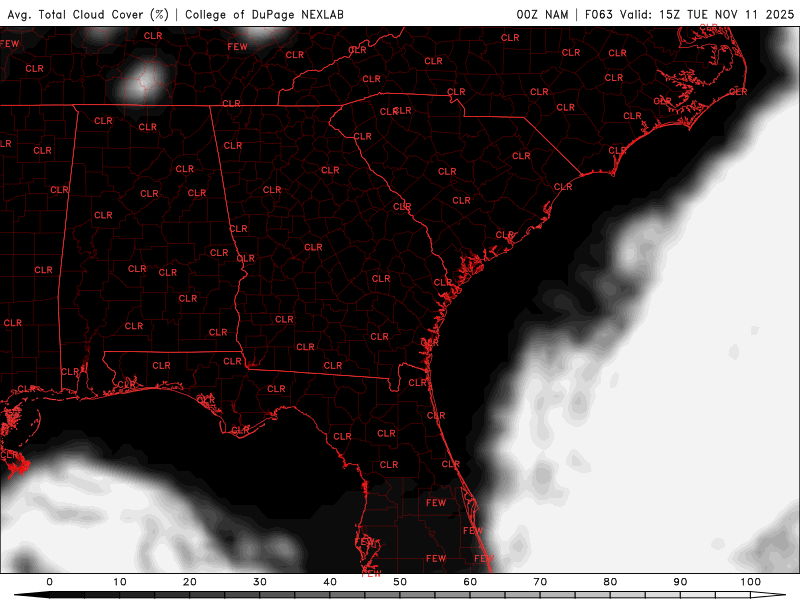Click the 60 value on the color scale
800x600 pixels.
coord(470,582)
